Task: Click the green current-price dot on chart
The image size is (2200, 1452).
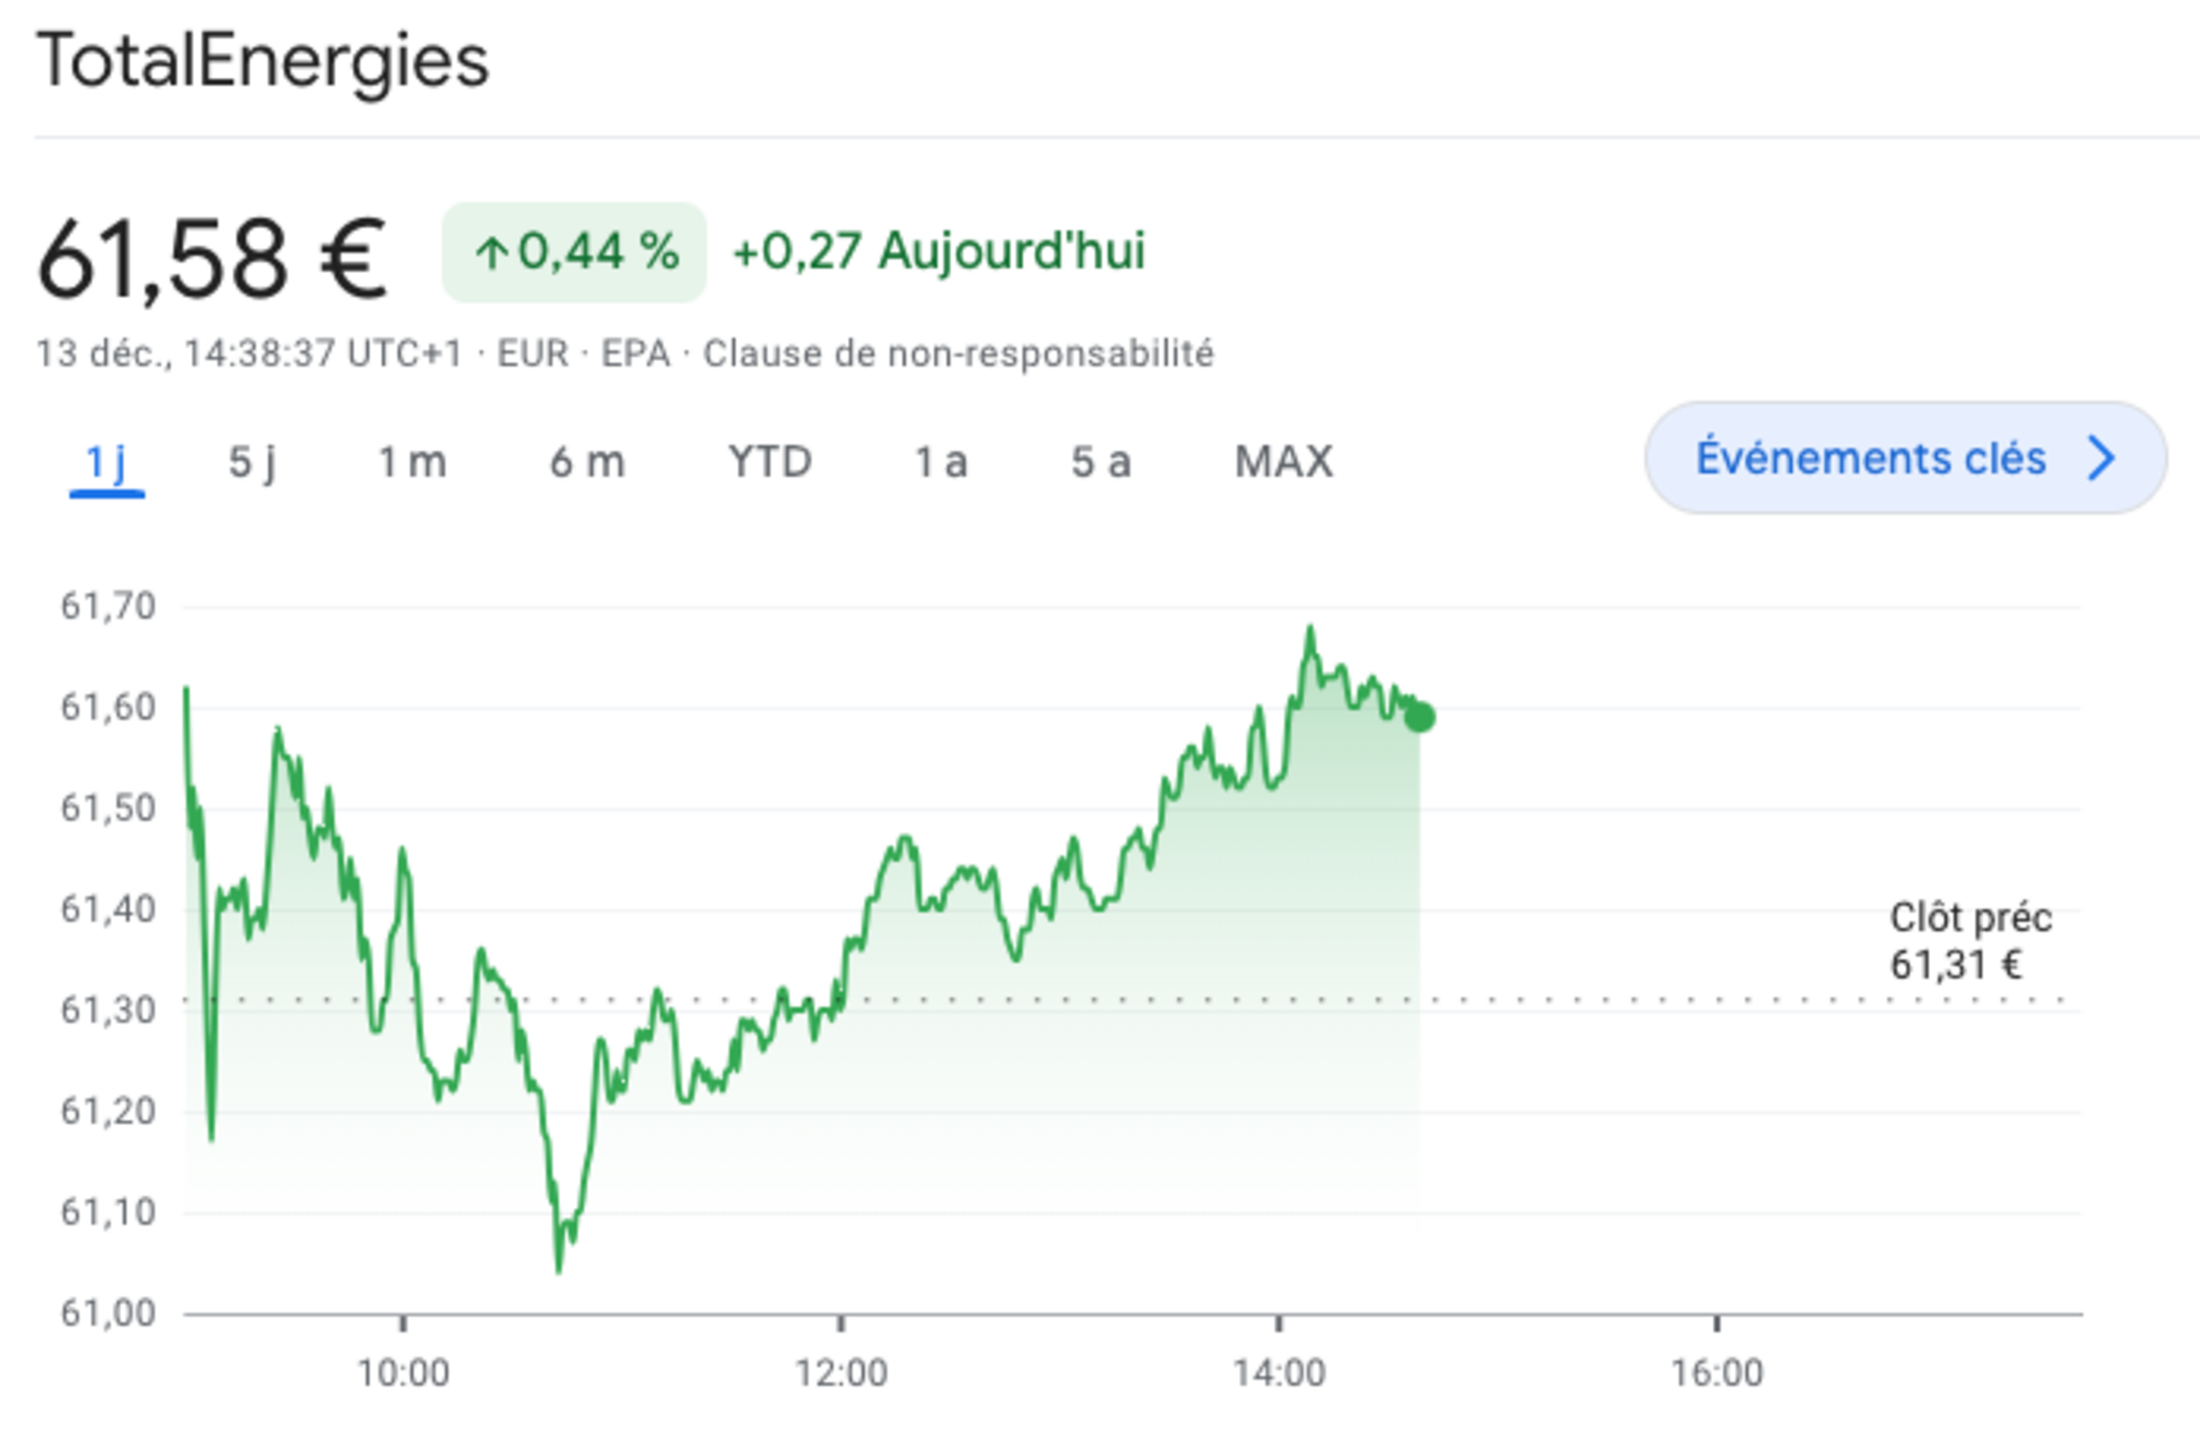Action: point(1420,717)
